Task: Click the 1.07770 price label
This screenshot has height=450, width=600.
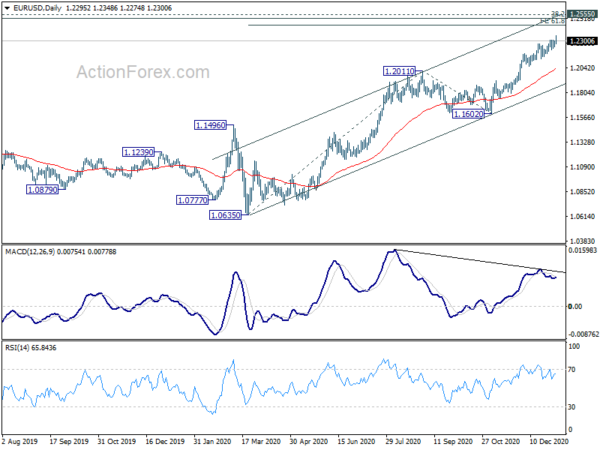Action: pyautogui.click(x=192, y=200)
